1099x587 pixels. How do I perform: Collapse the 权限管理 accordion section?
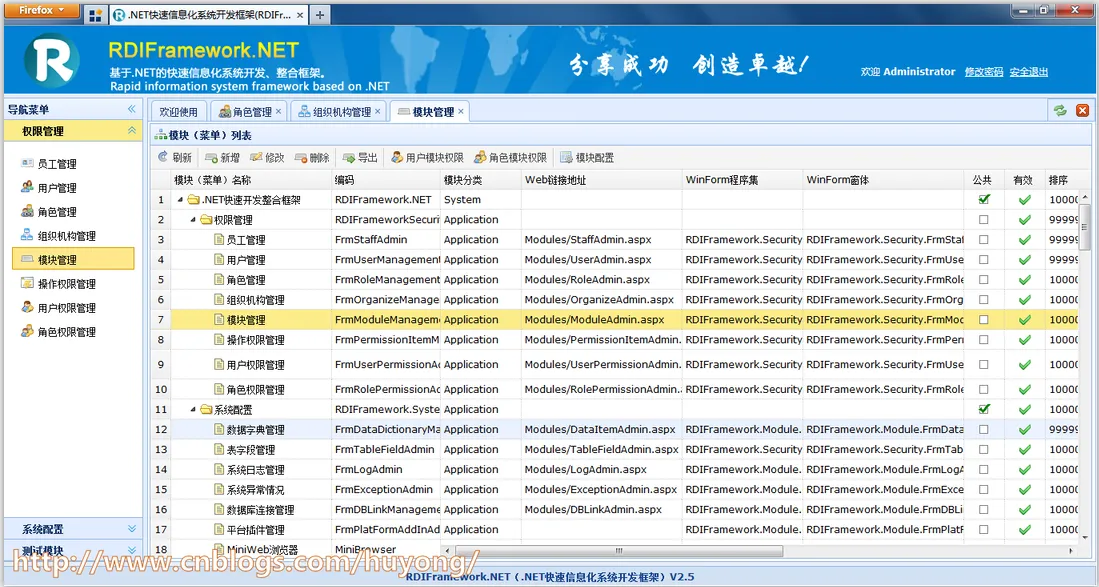(132, 131)
